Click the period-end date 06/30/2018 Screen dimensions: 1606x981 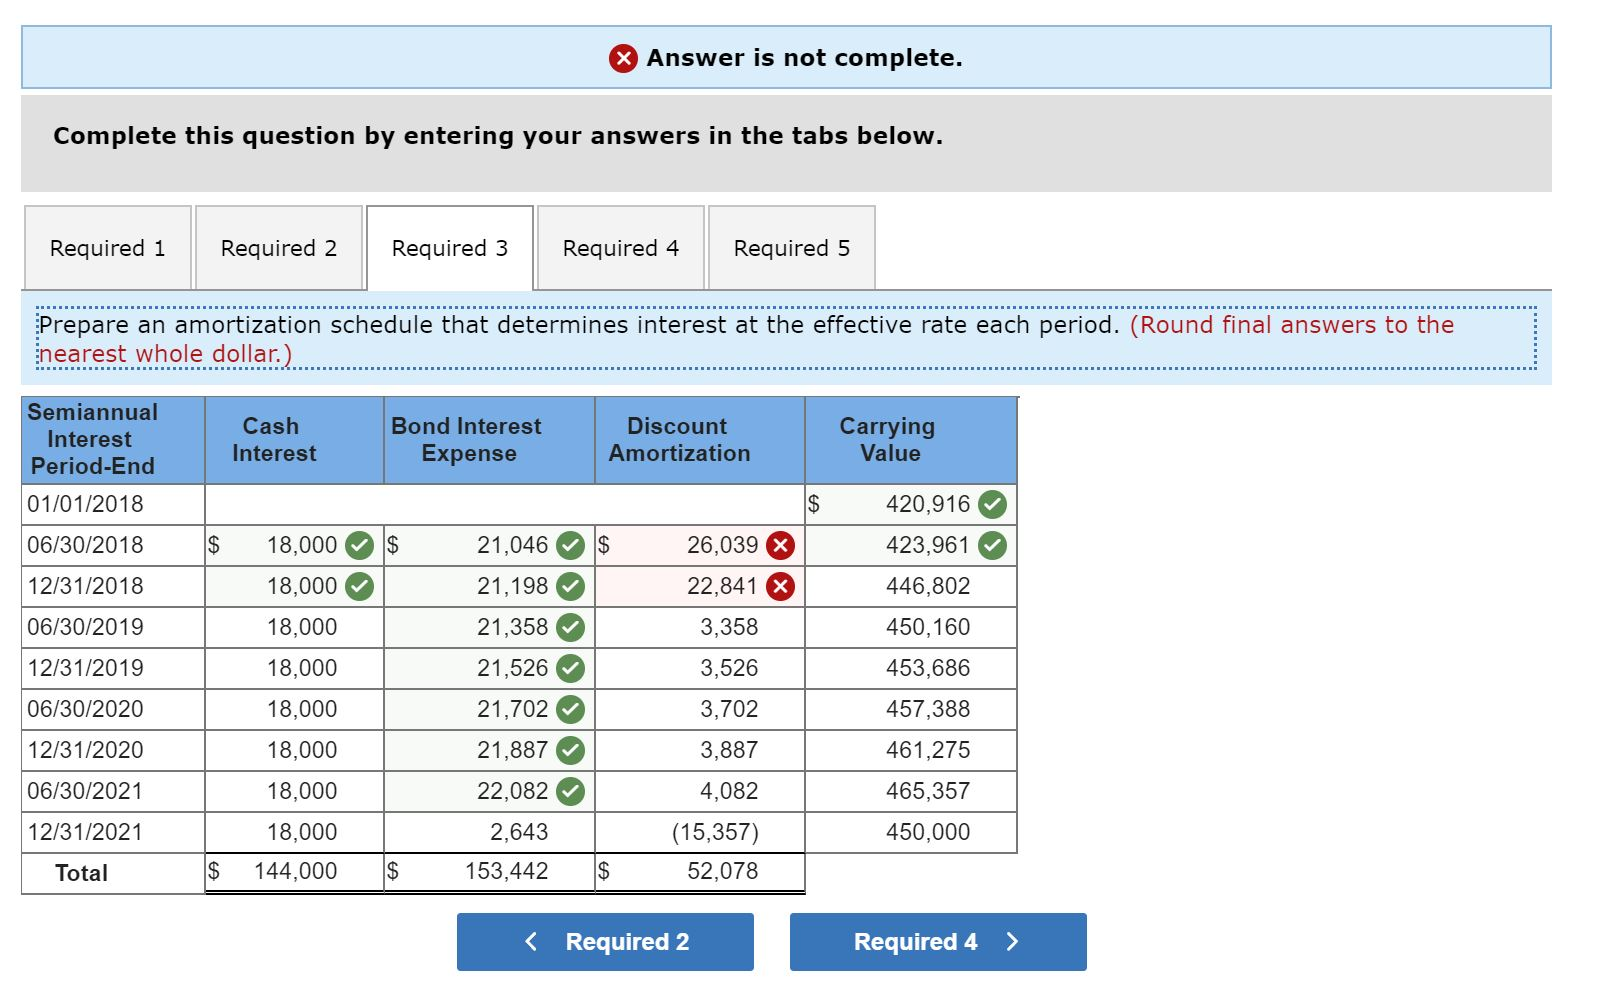86,545
